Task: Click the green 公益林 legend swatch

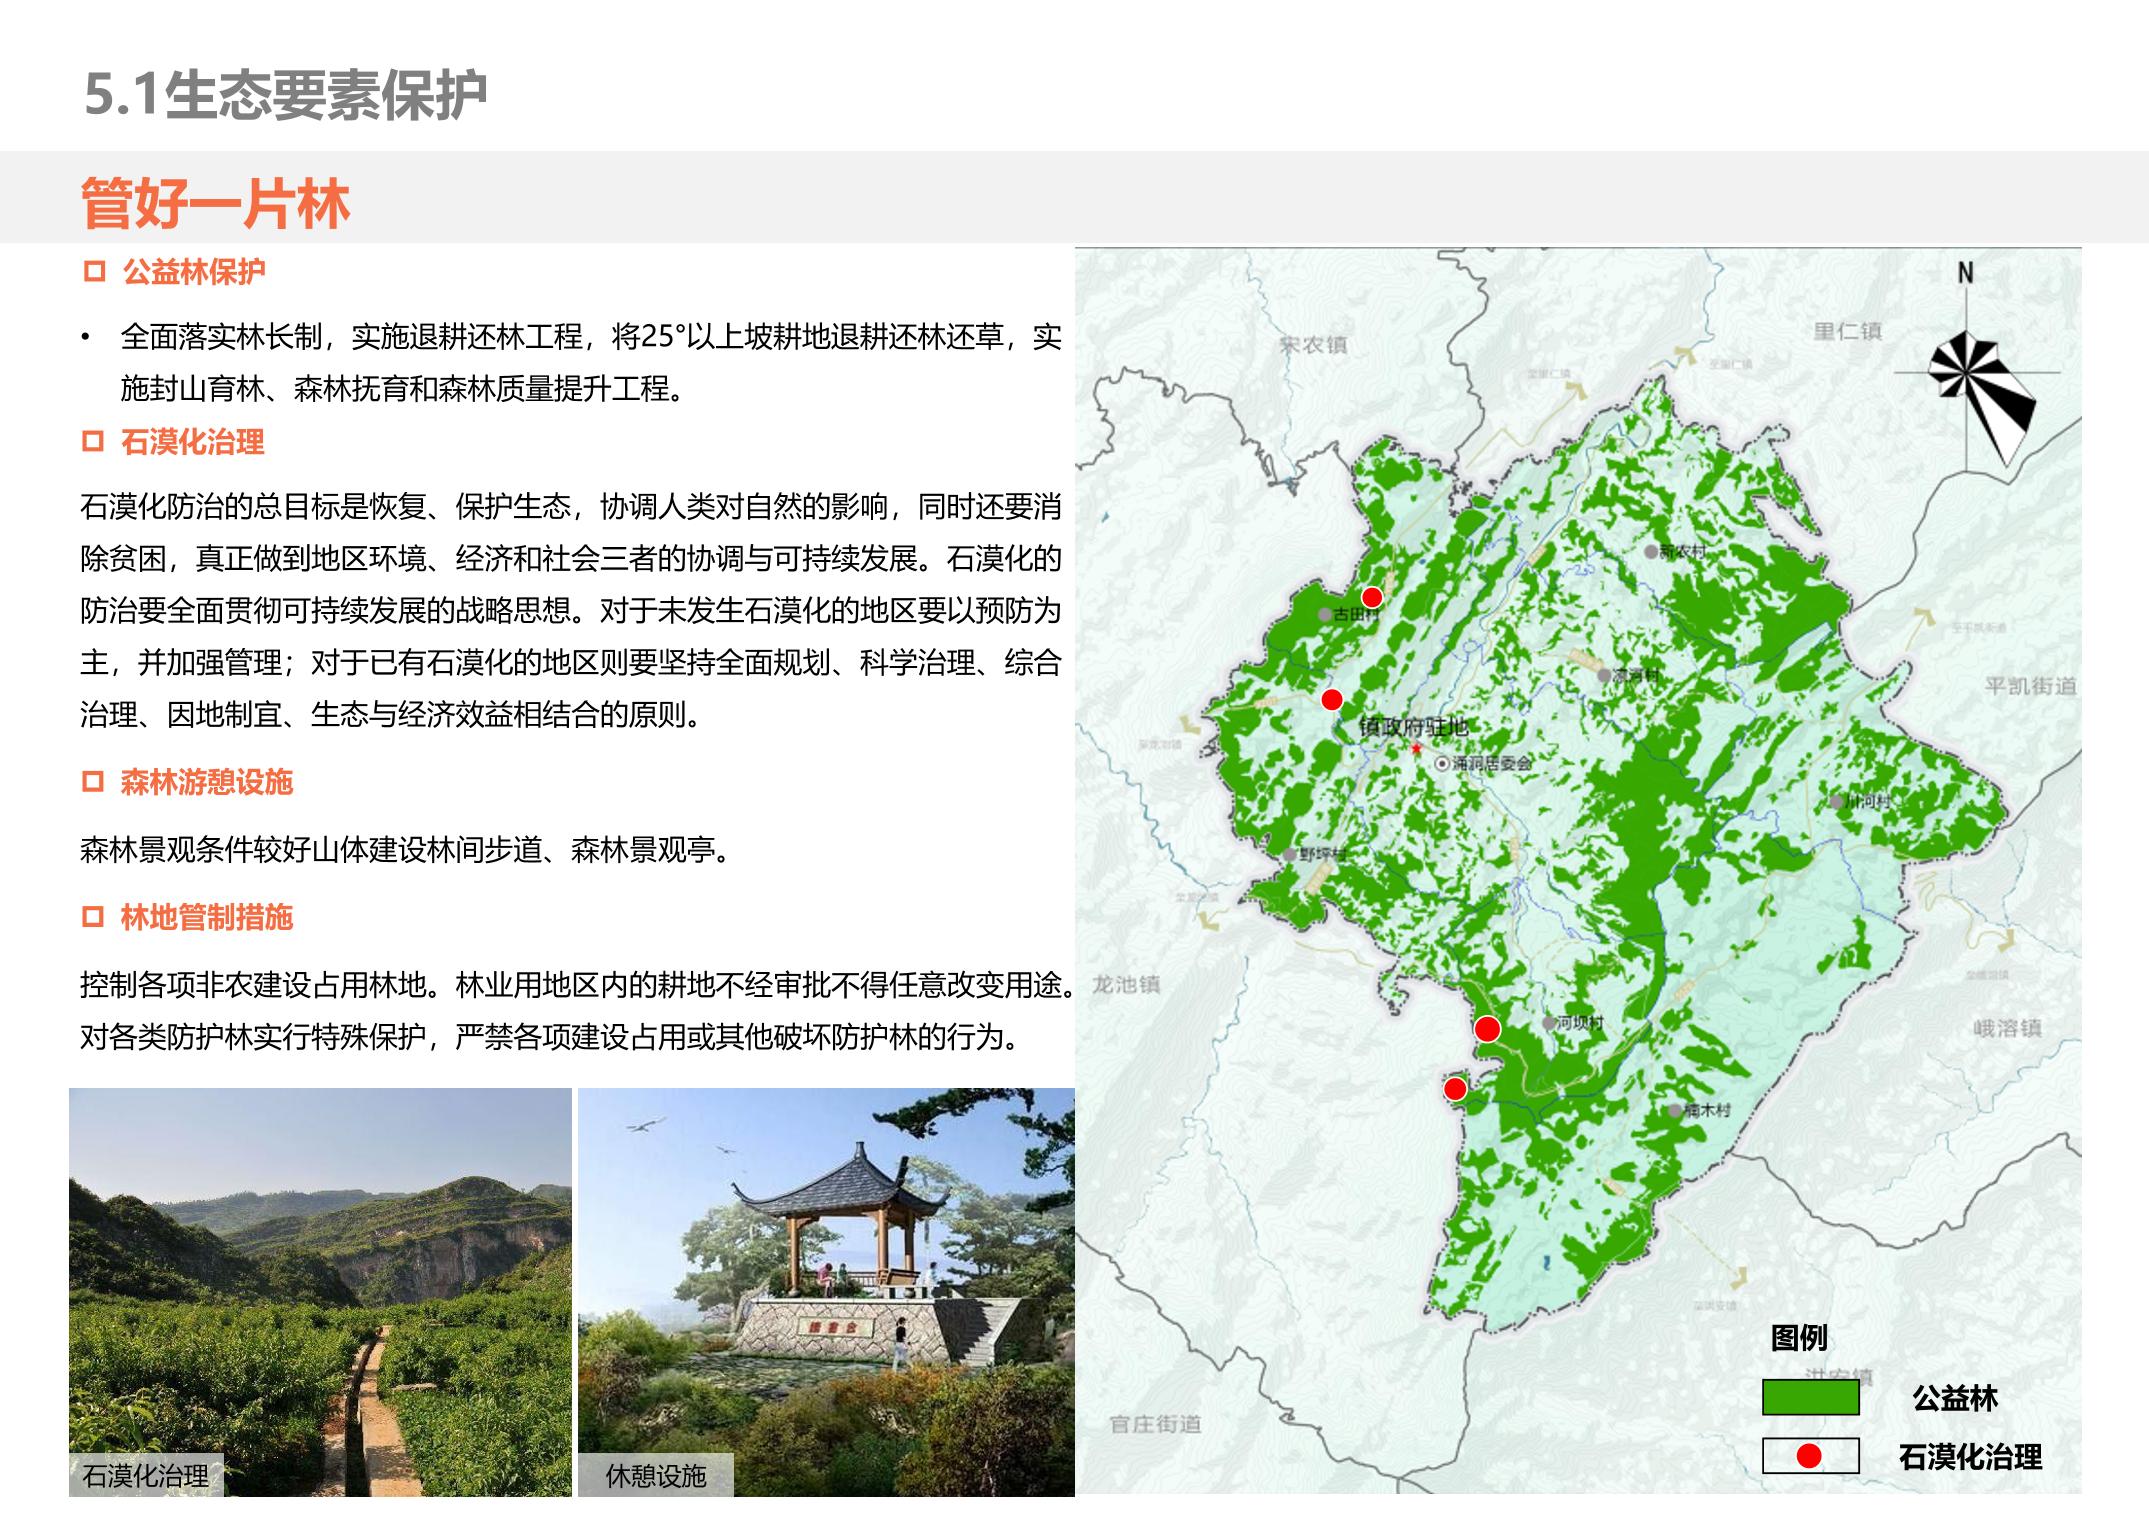Action: pos(1810,1397)
